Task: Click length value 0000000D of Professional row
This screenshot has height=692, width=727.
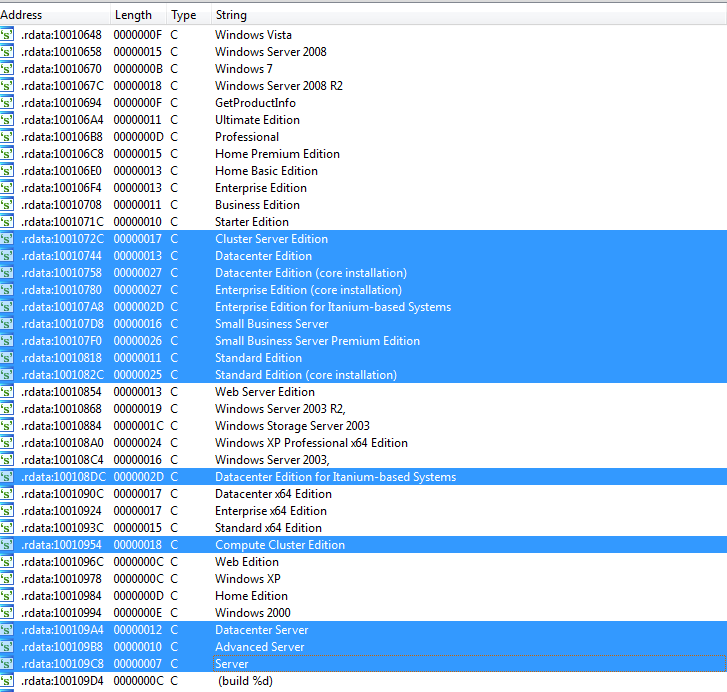Action: pos(138,137)
